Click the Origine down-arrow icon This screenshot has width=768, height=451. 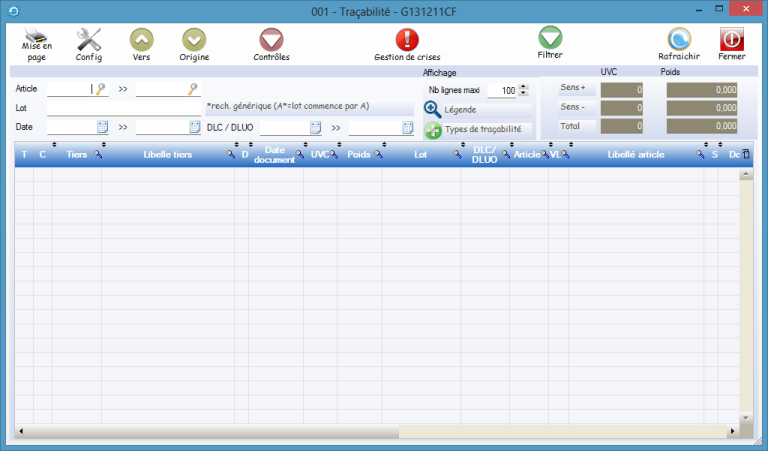tap(194, 40)
